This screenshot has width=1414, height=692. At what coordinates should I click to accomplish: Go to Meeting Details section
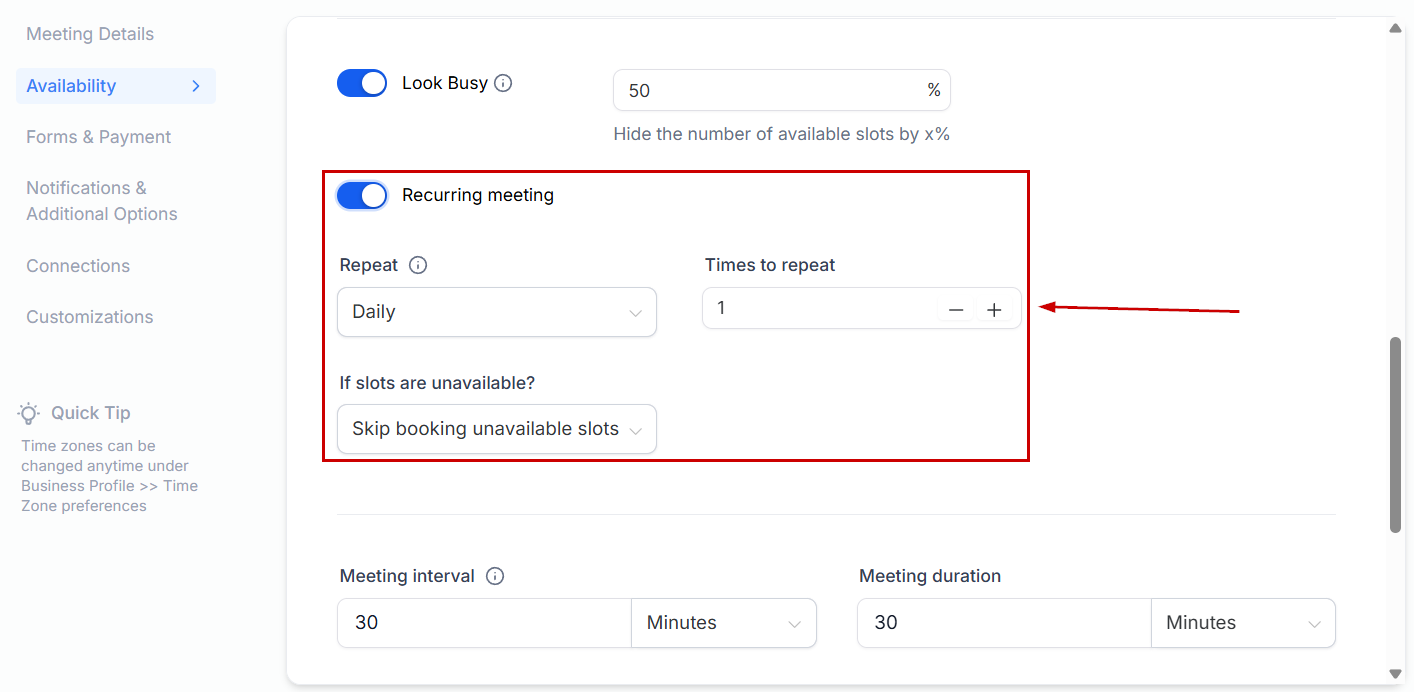pyautogui.click(x=90, y=34)
